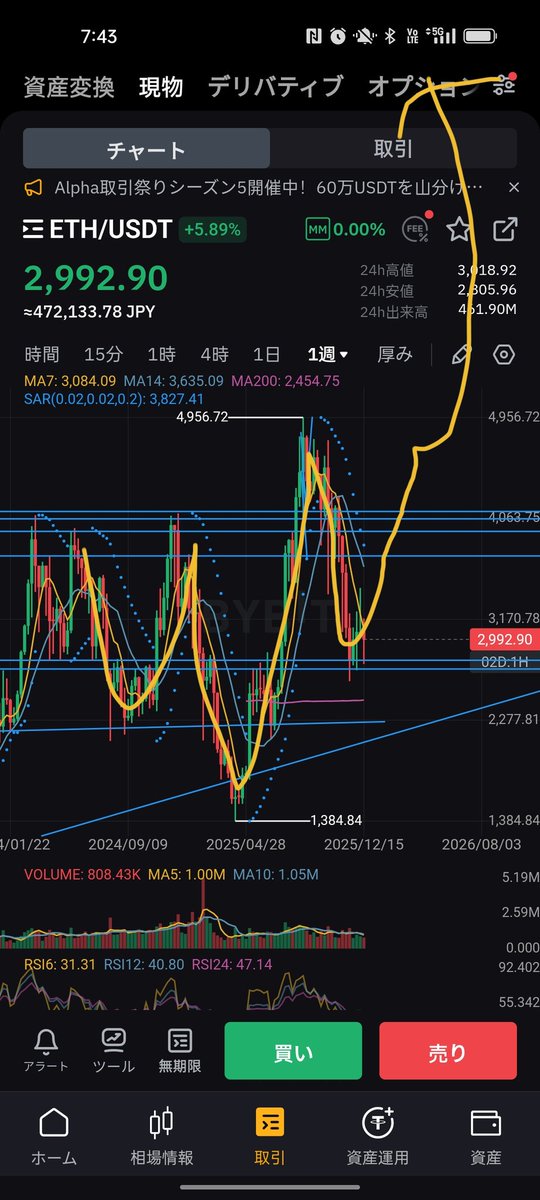Open the Depth (厚み) view
540x1200 pixels.
point(394,354)
